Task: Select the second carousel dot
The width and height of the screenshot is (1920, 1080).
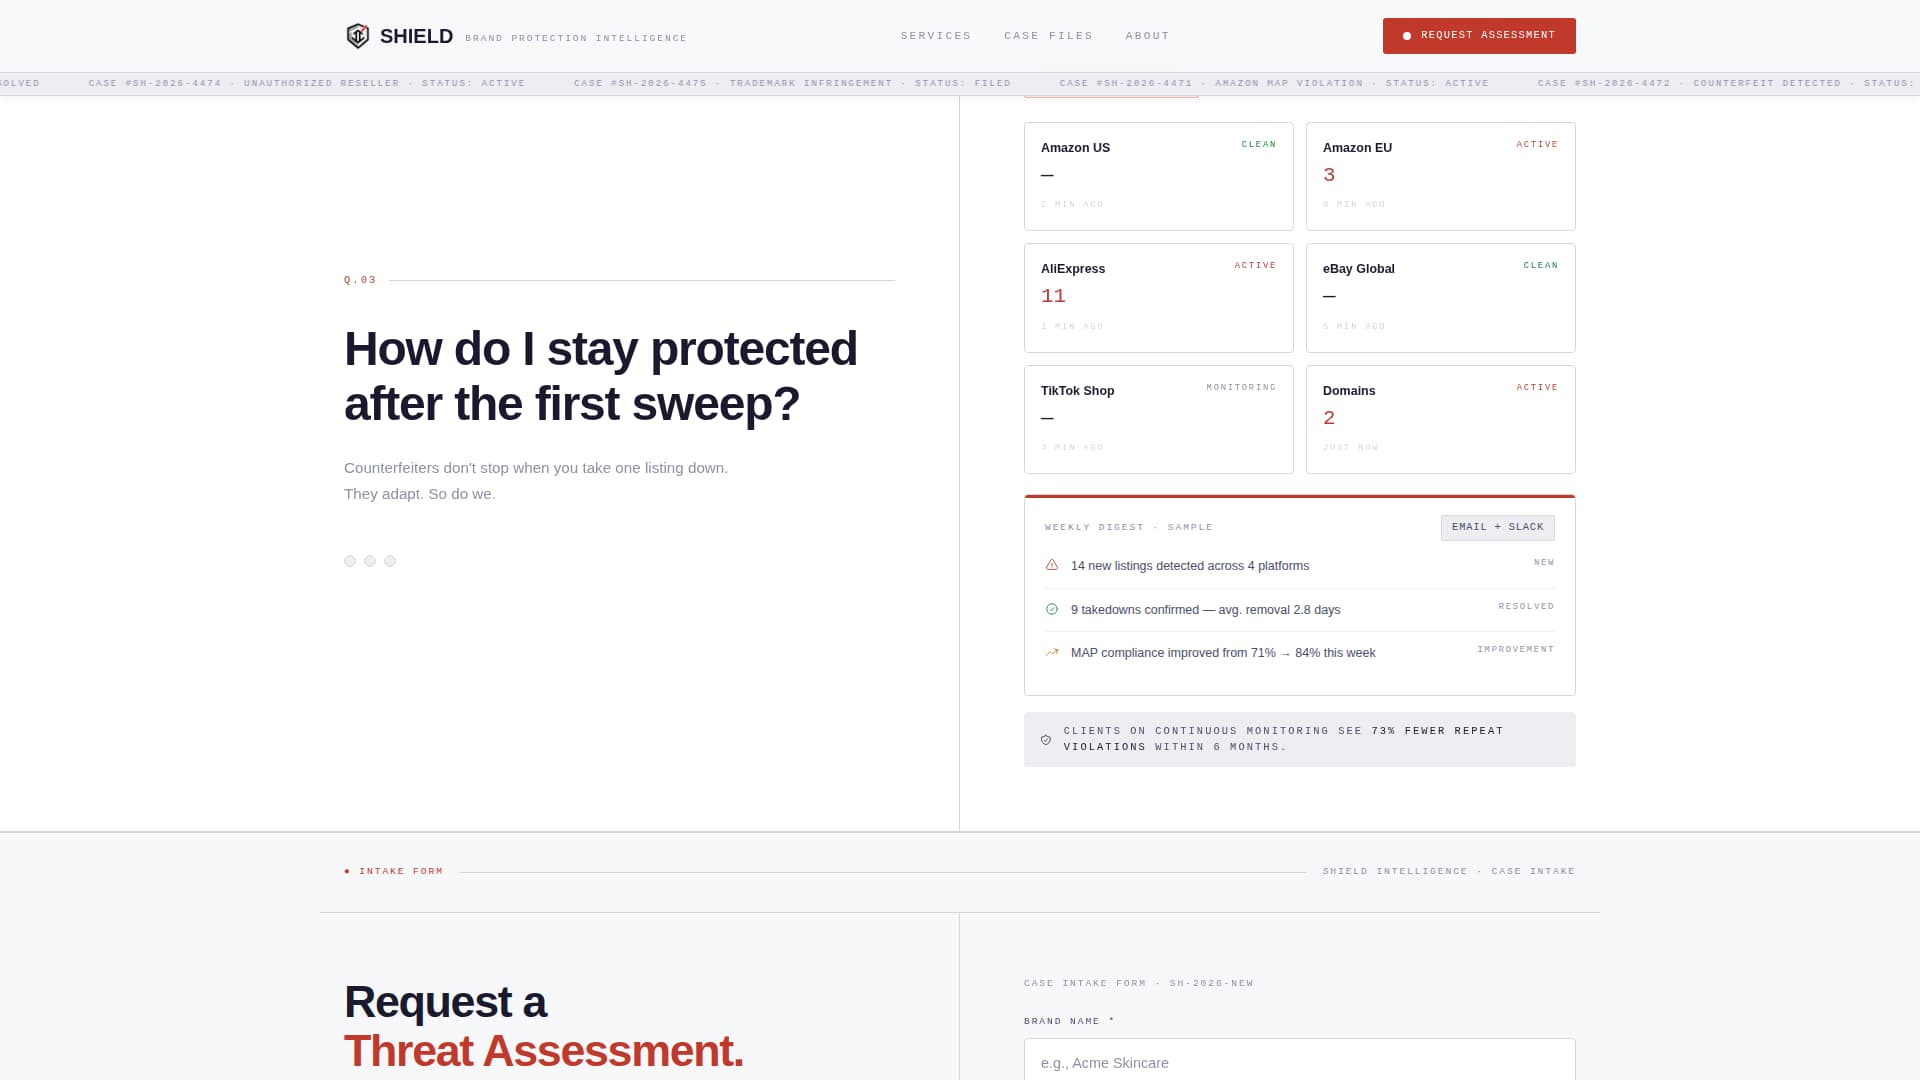Action: 370,561
